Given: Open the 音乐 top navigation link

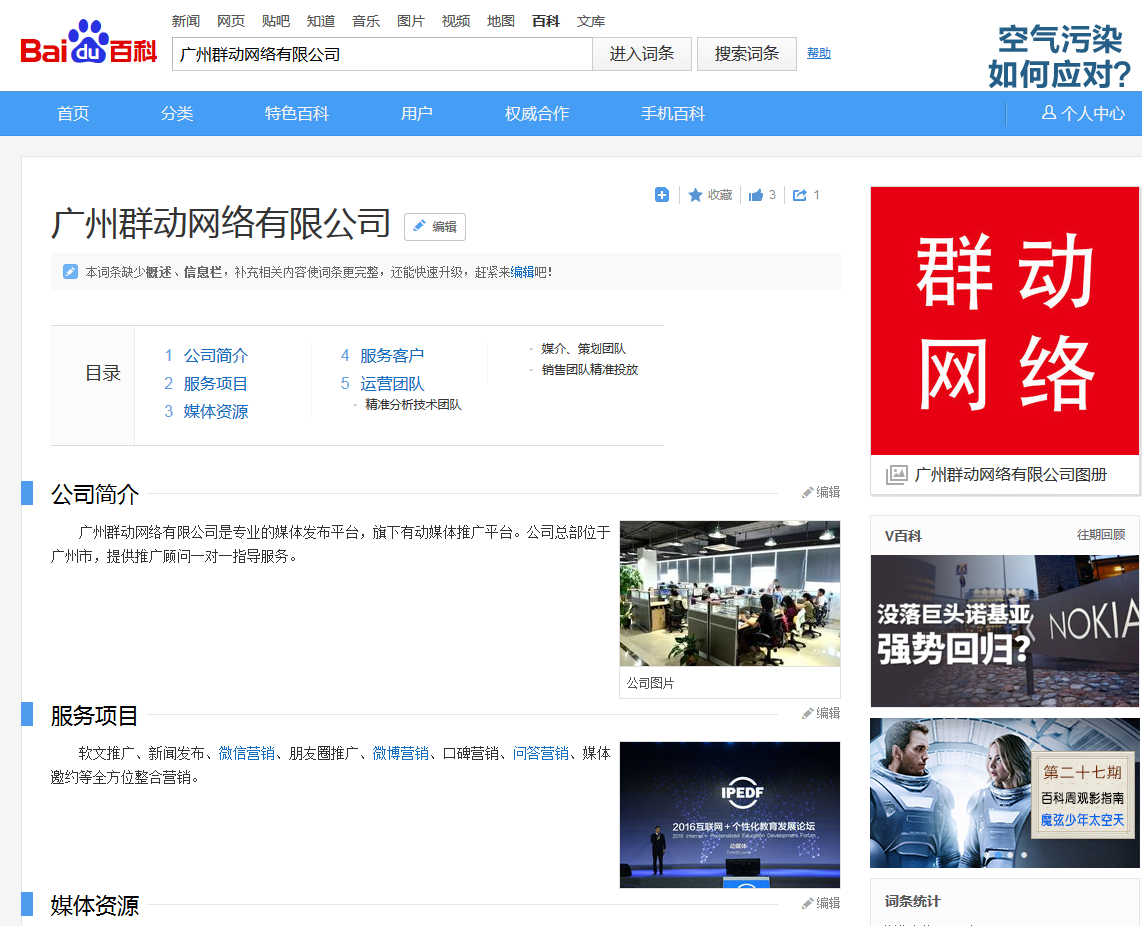Looking at the screenshot, I should pyautogui.click(x=366, y=21).
